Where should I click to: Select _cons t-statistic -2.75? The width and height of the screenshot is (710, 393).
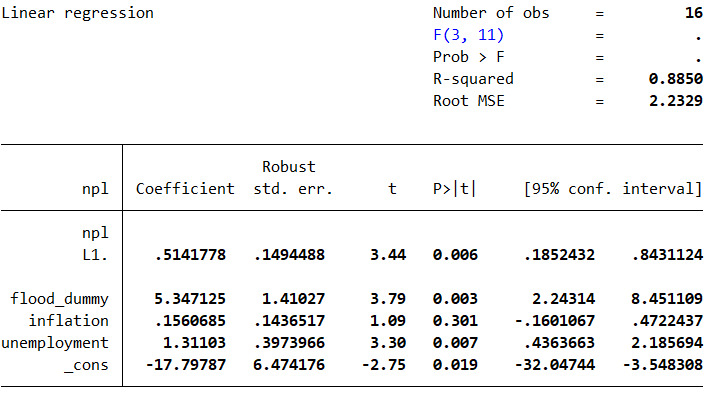click(384, 365)
